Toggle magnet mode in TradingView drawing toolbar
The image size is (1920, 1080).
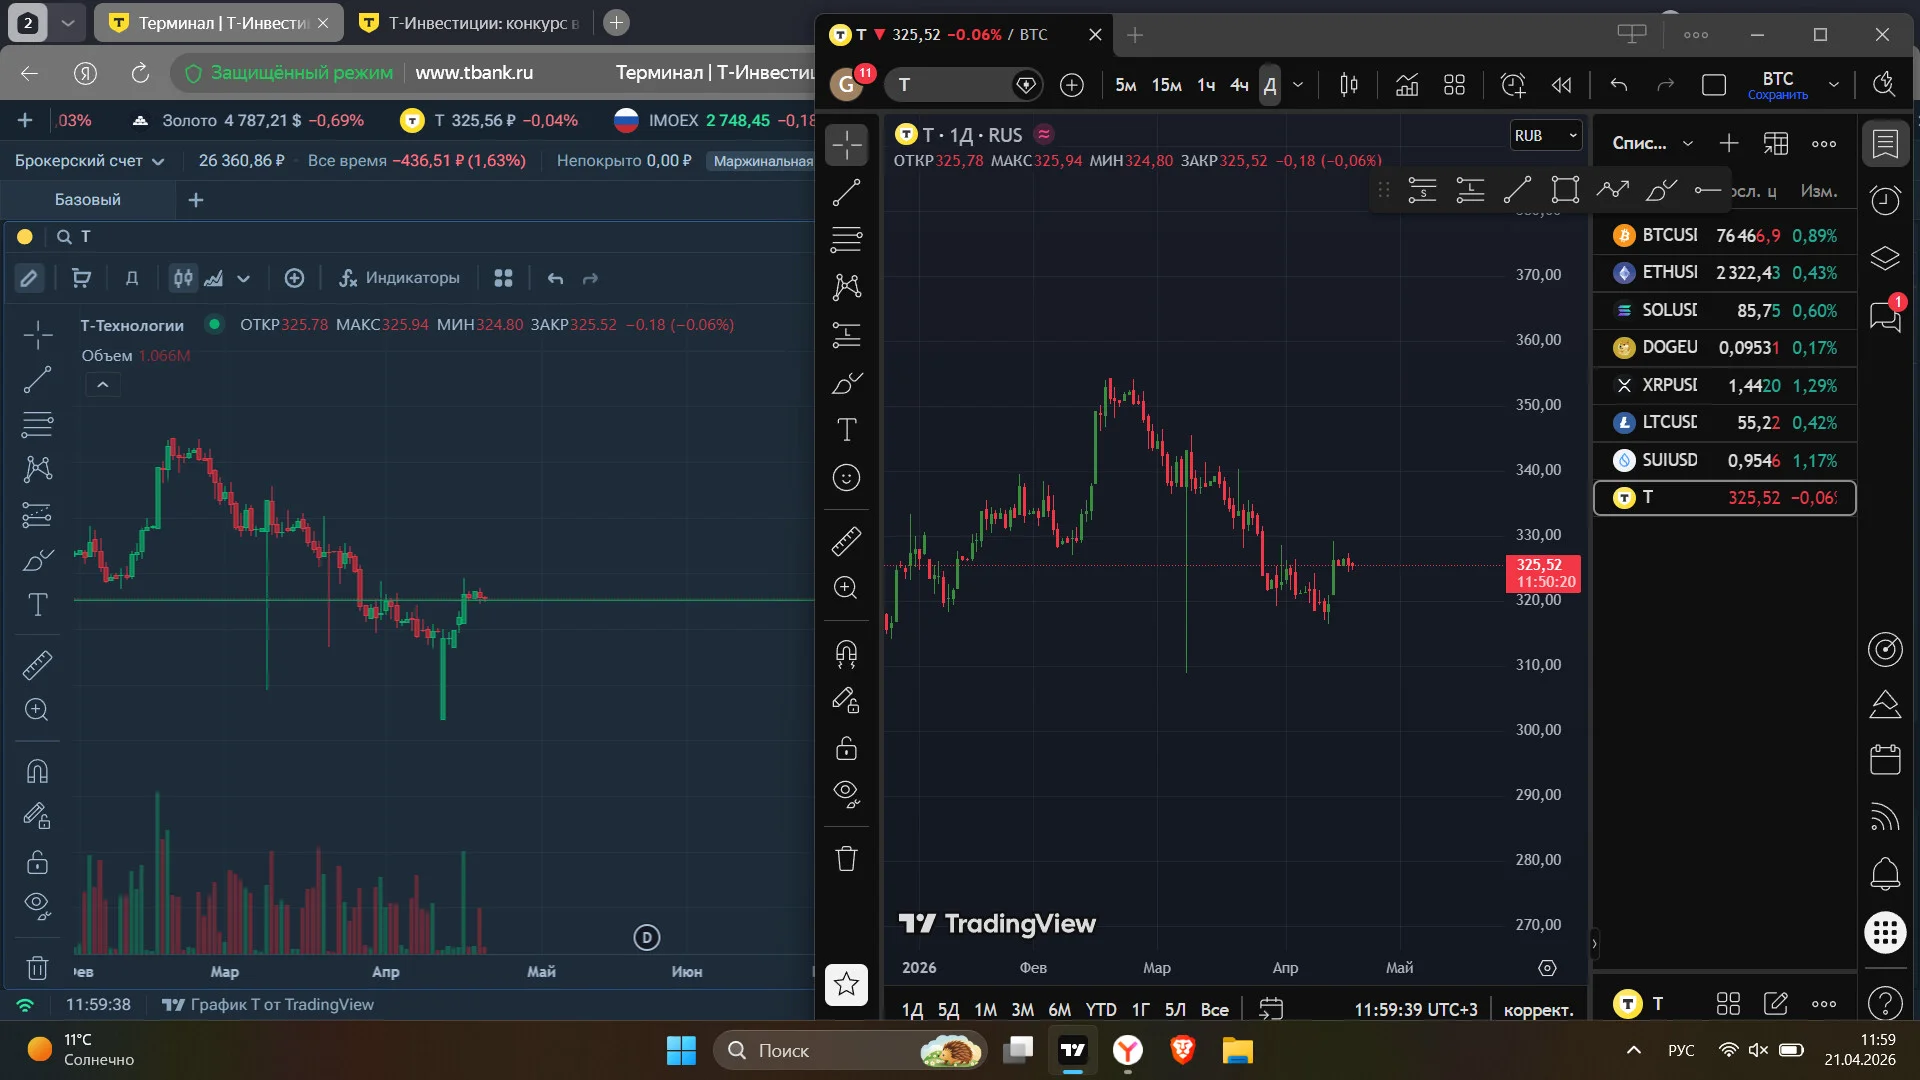(x=846, y=654)
